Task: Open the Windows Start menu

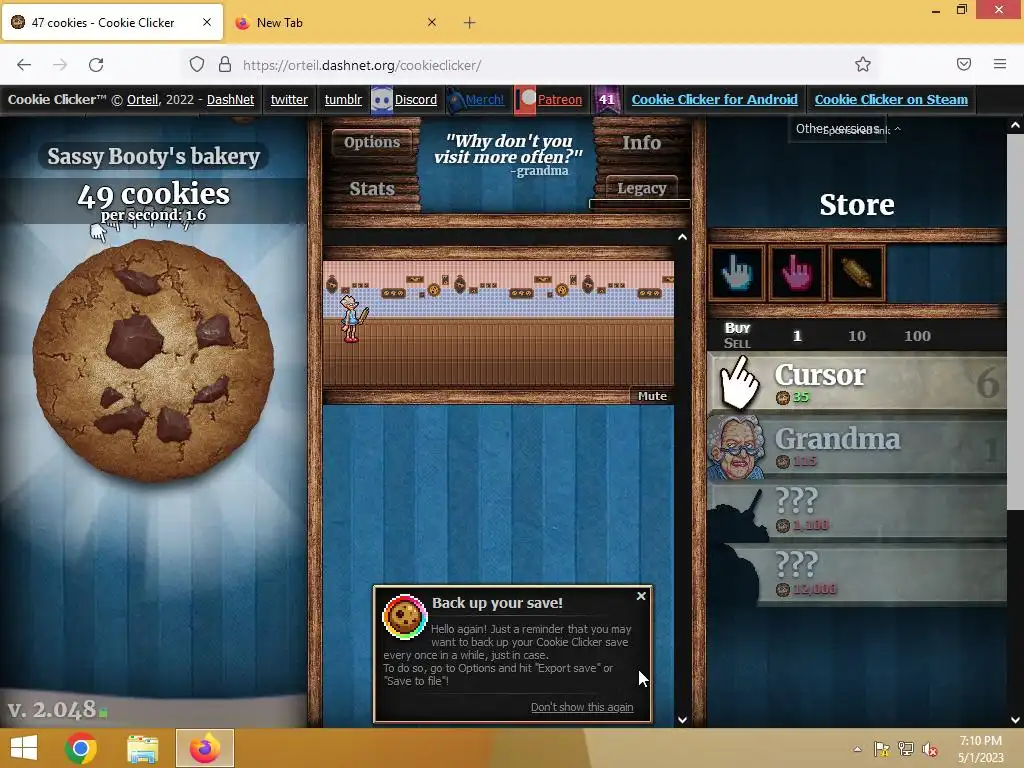Action: (24, 748)
